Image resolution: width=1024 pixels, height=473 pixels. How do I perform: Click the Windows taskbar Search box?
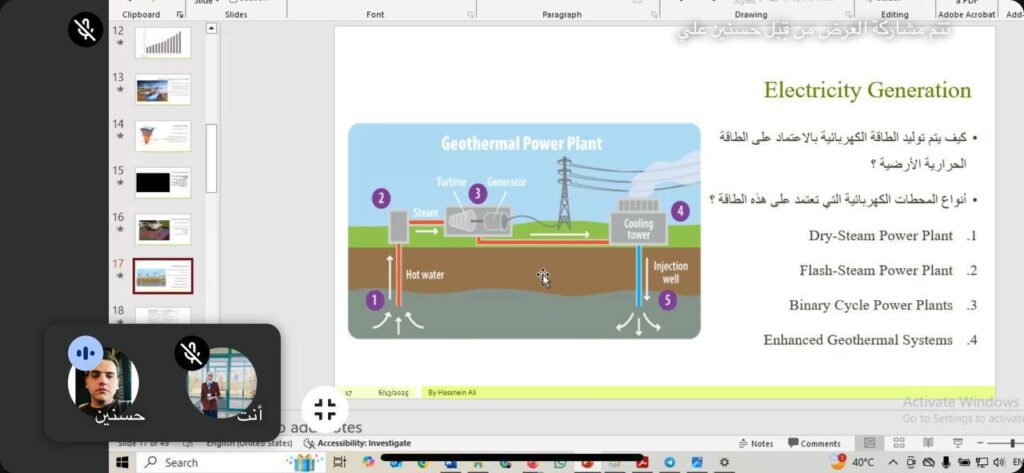coord(210,462)
